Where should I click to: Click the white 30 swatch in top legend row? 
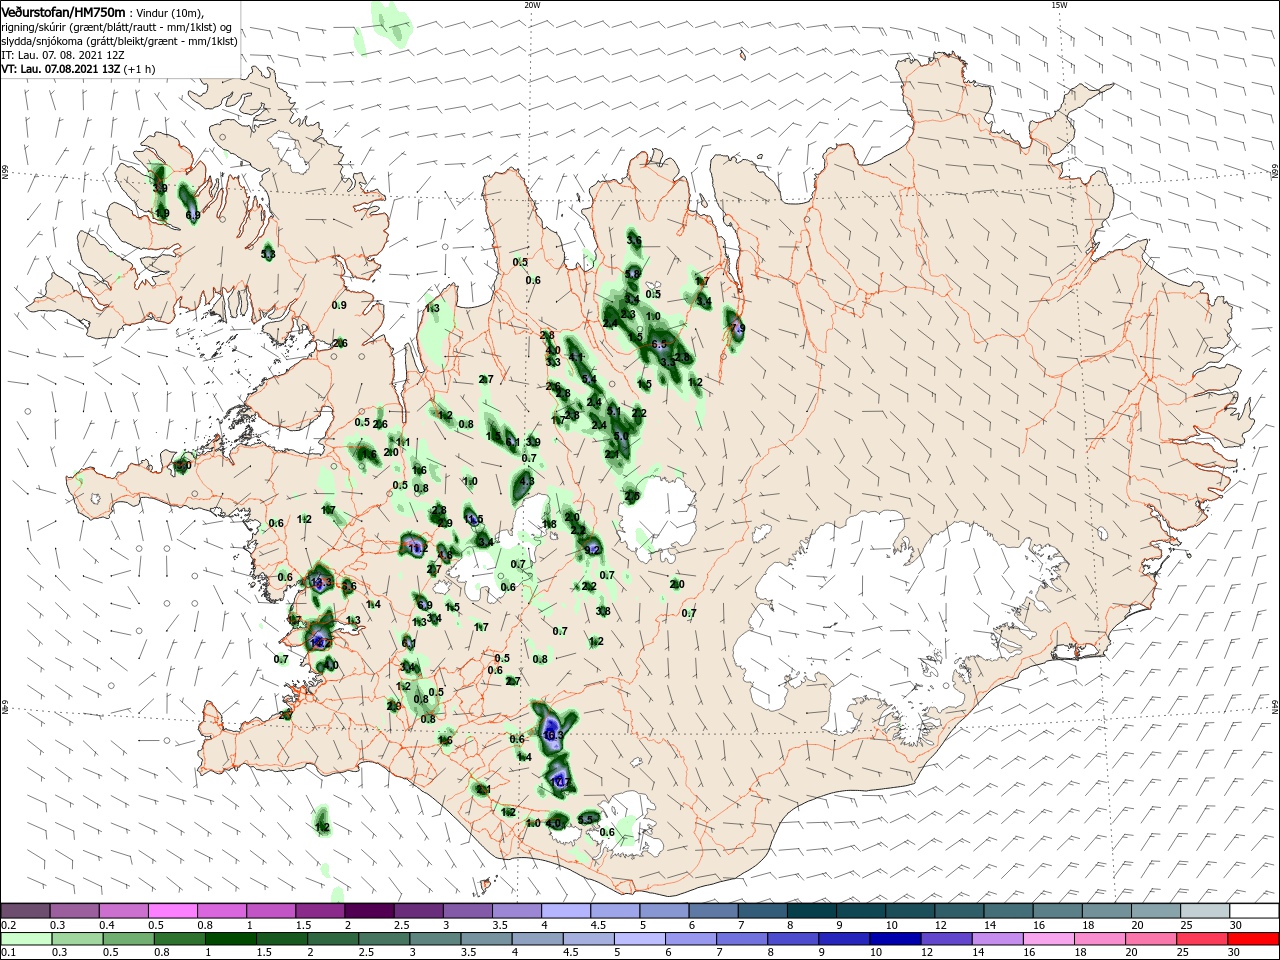(x=1252, y=910)
